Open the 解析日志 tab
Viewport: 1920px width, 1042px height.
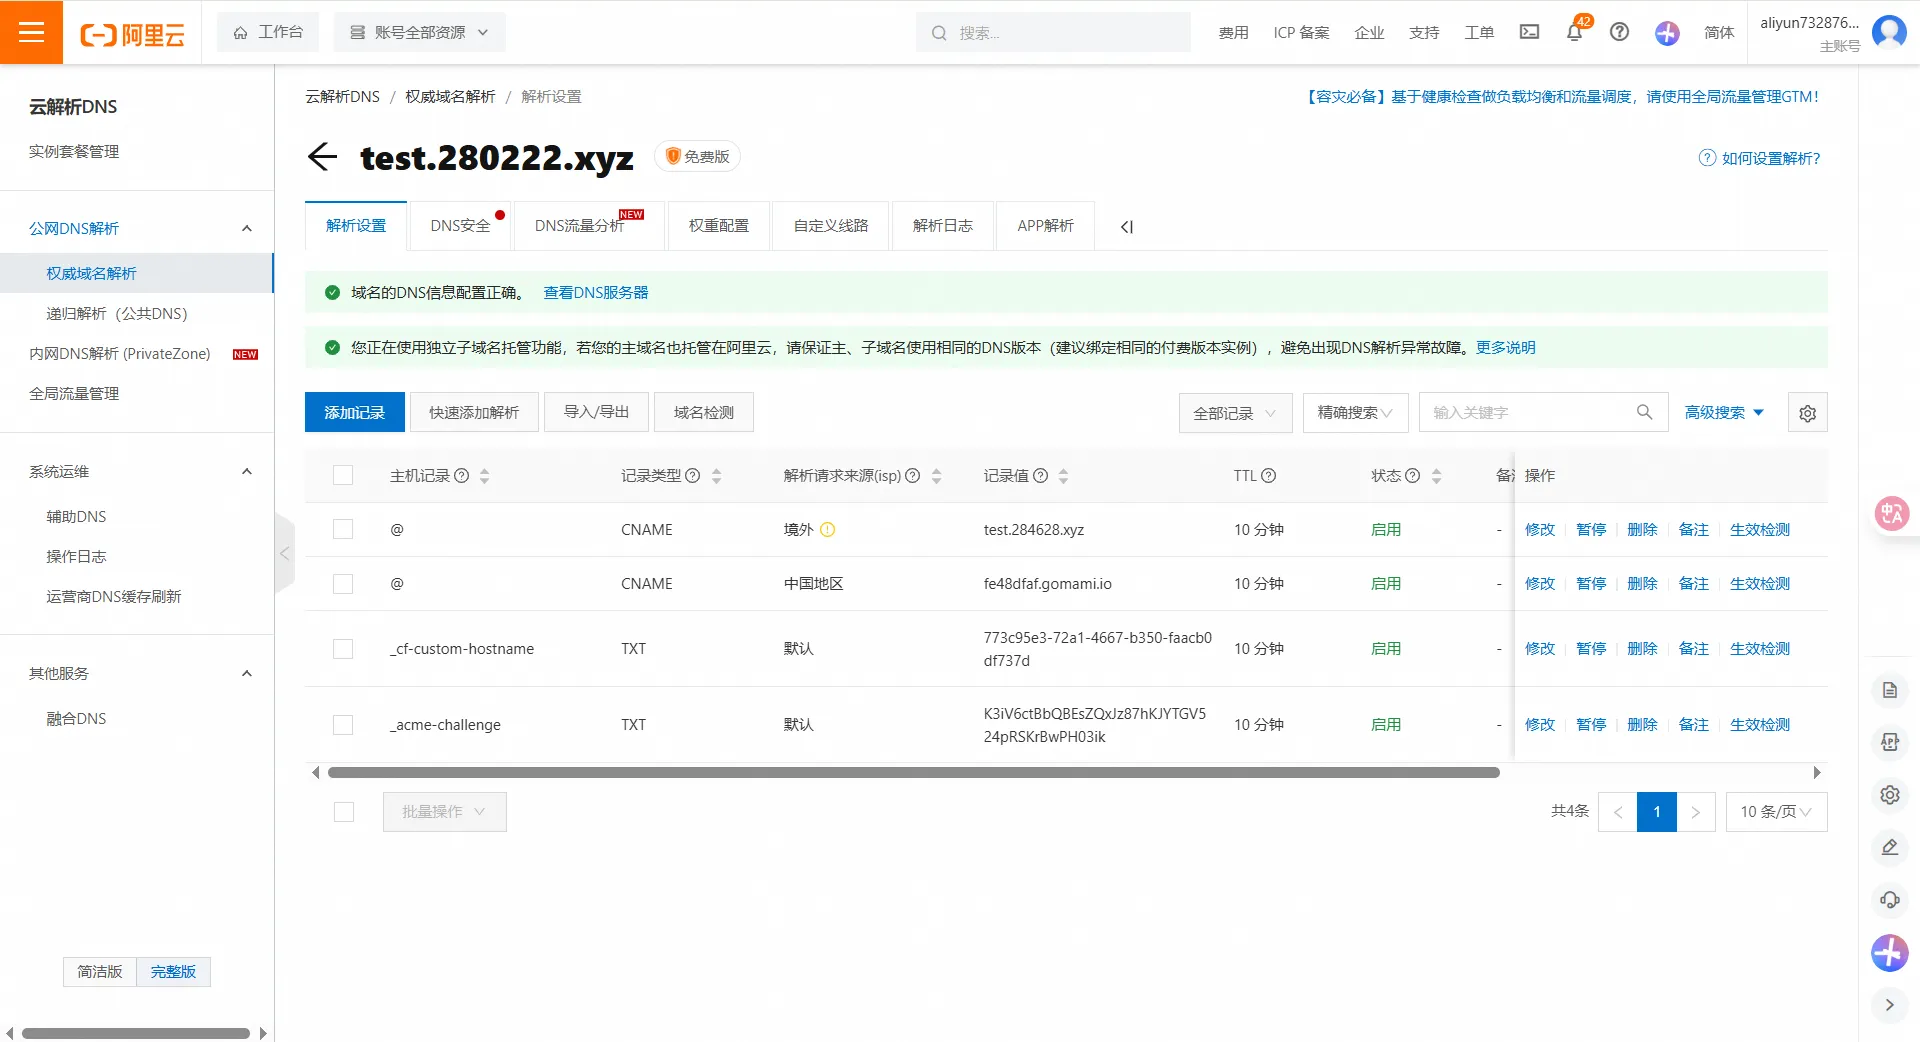pos(942,226)
